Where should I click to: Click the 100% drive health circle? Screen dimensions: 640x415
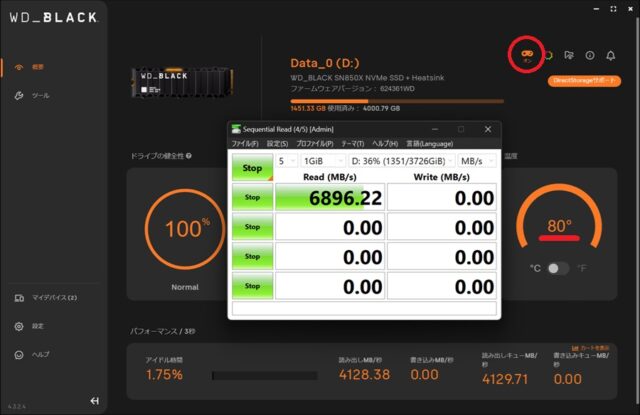[185, 229]
